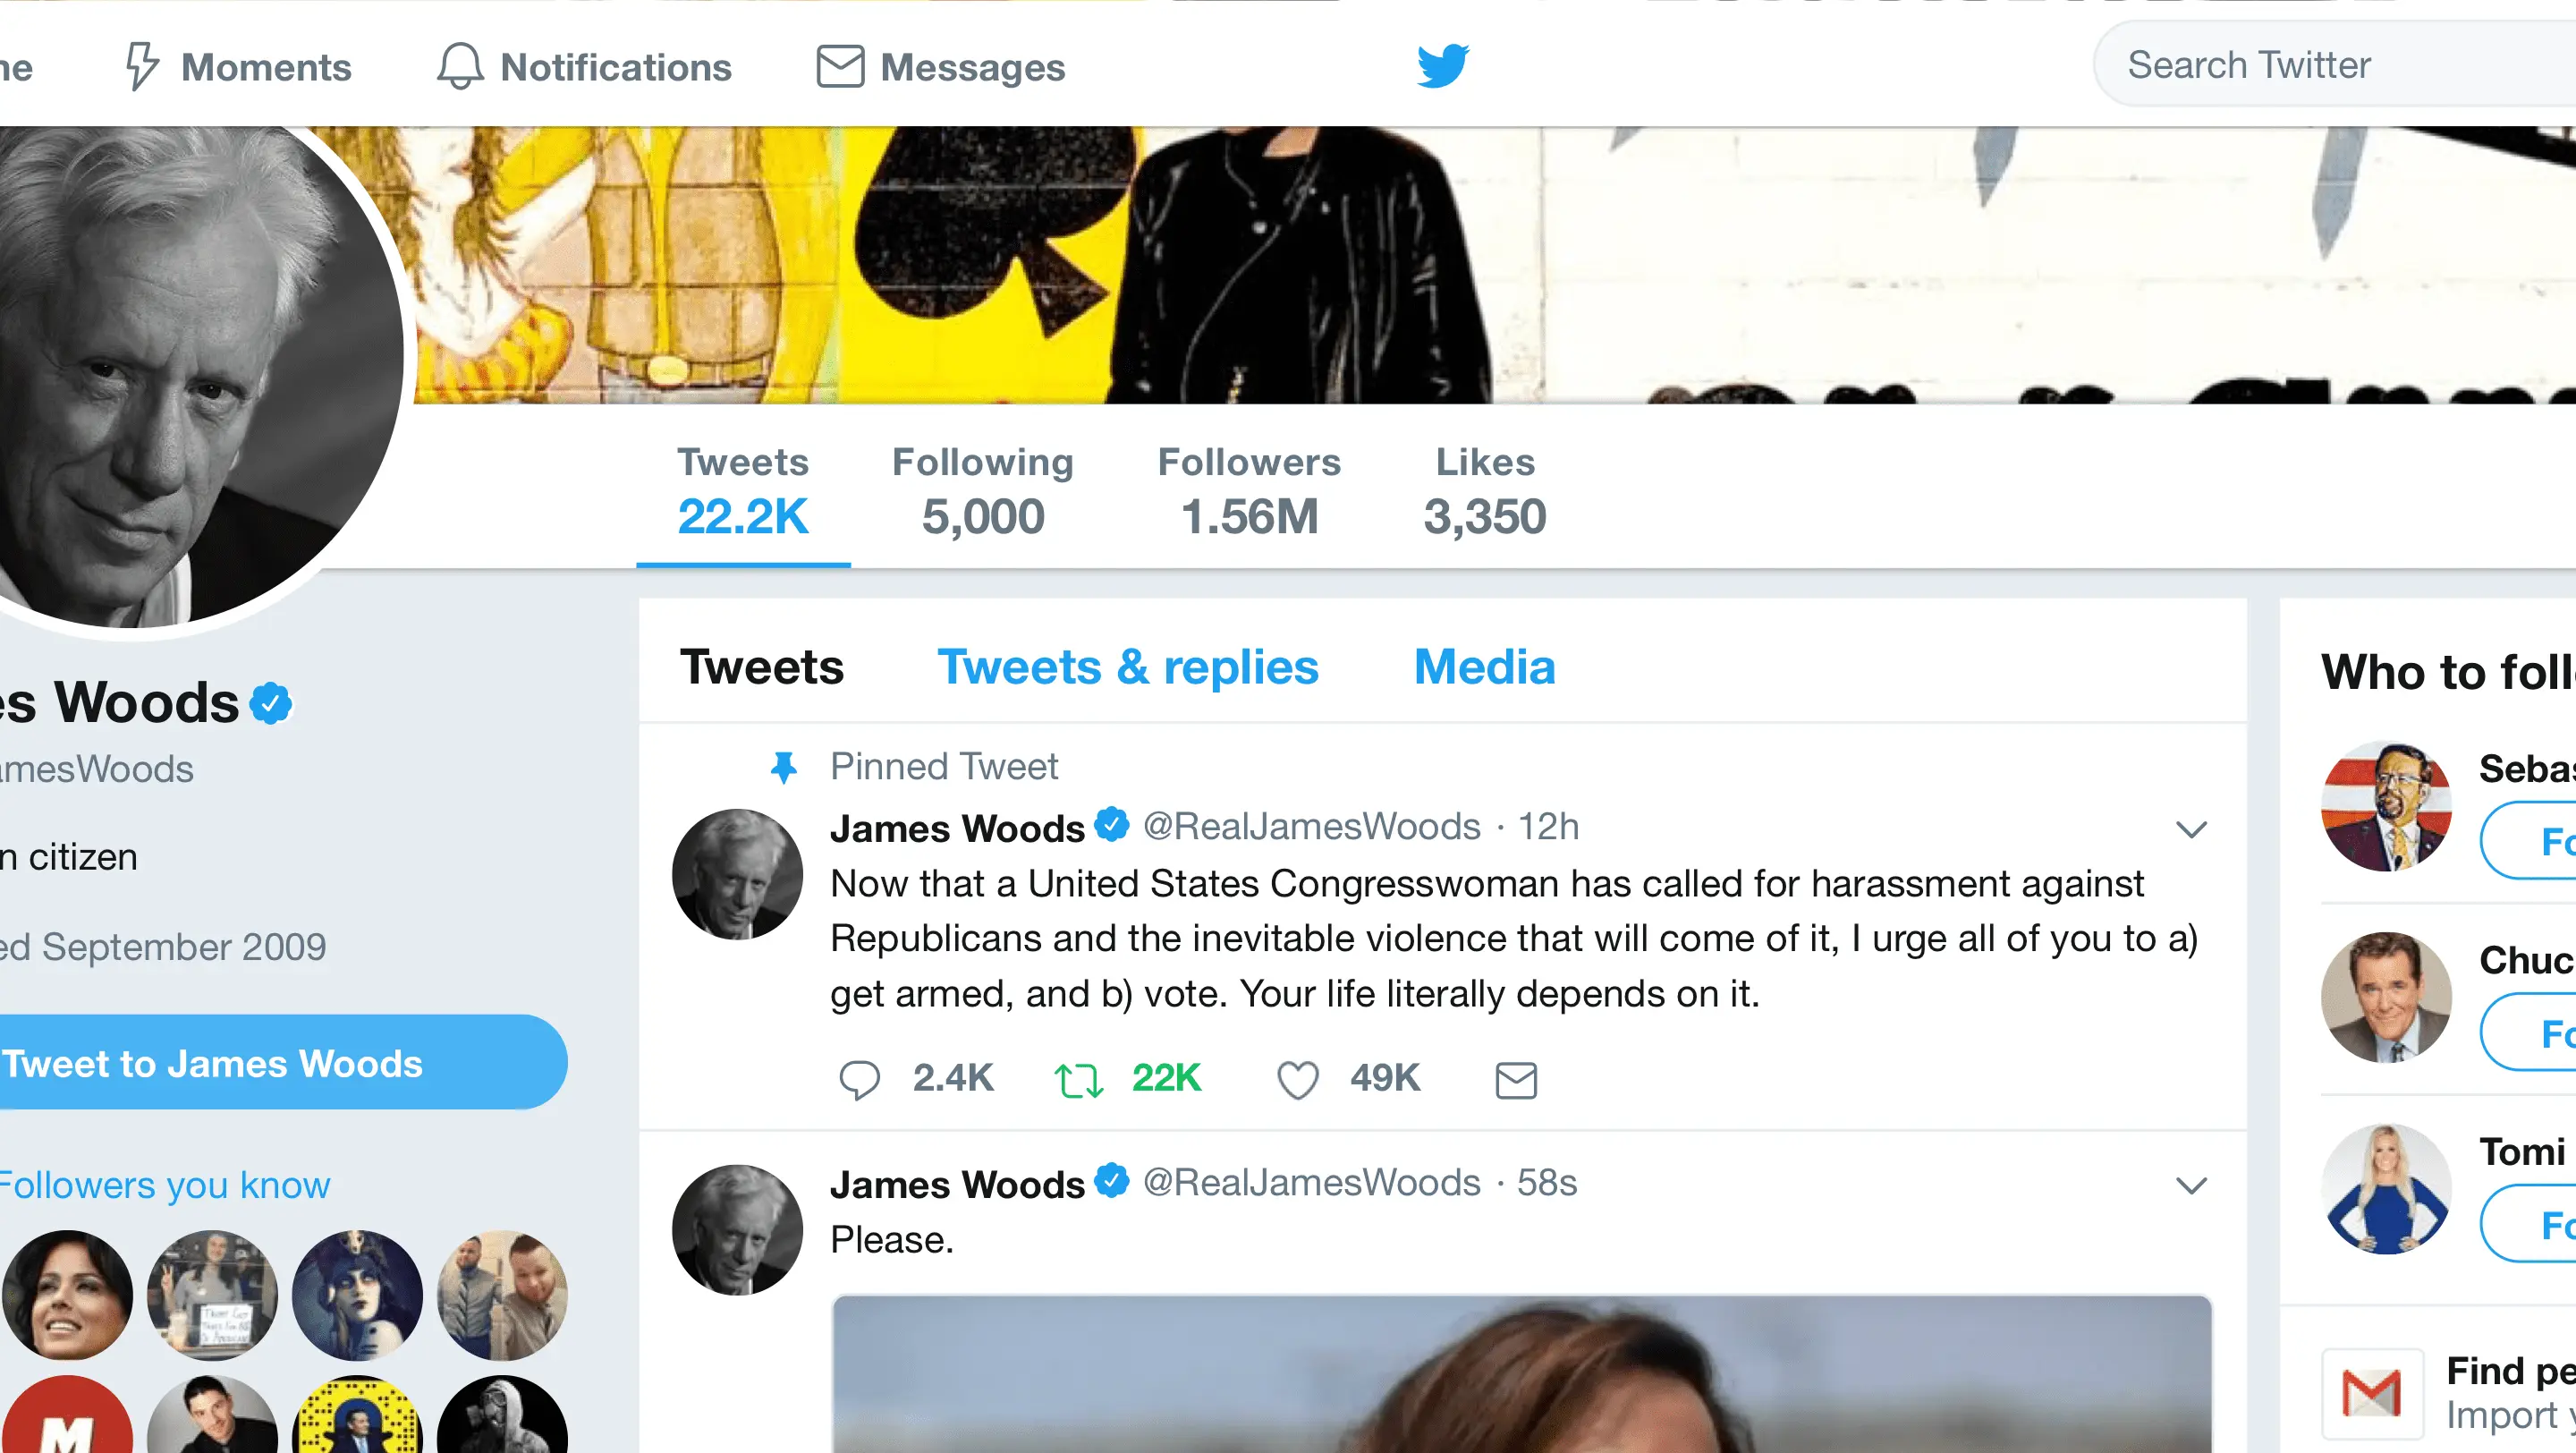
Task: Switch to the Media tab
Action: coord(1484,667)
